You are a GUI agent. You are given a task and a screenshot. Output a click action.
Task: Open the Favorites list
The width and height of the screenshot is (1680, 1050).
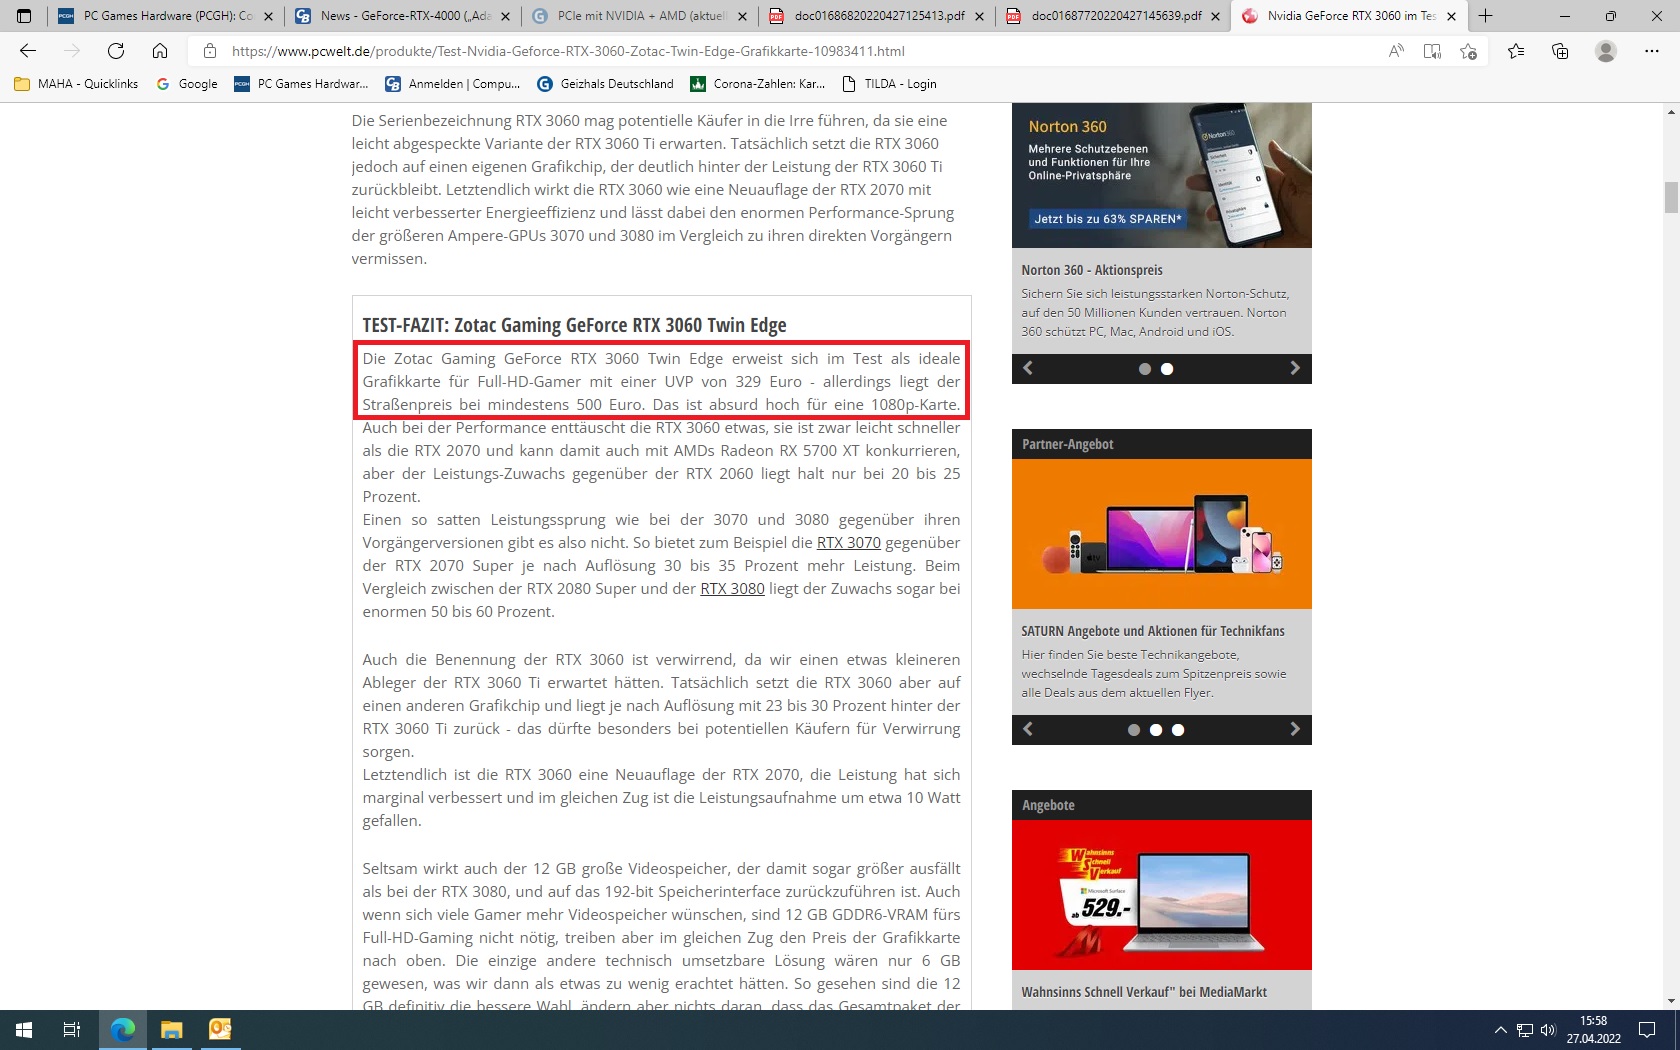[x=1516, y=51]
